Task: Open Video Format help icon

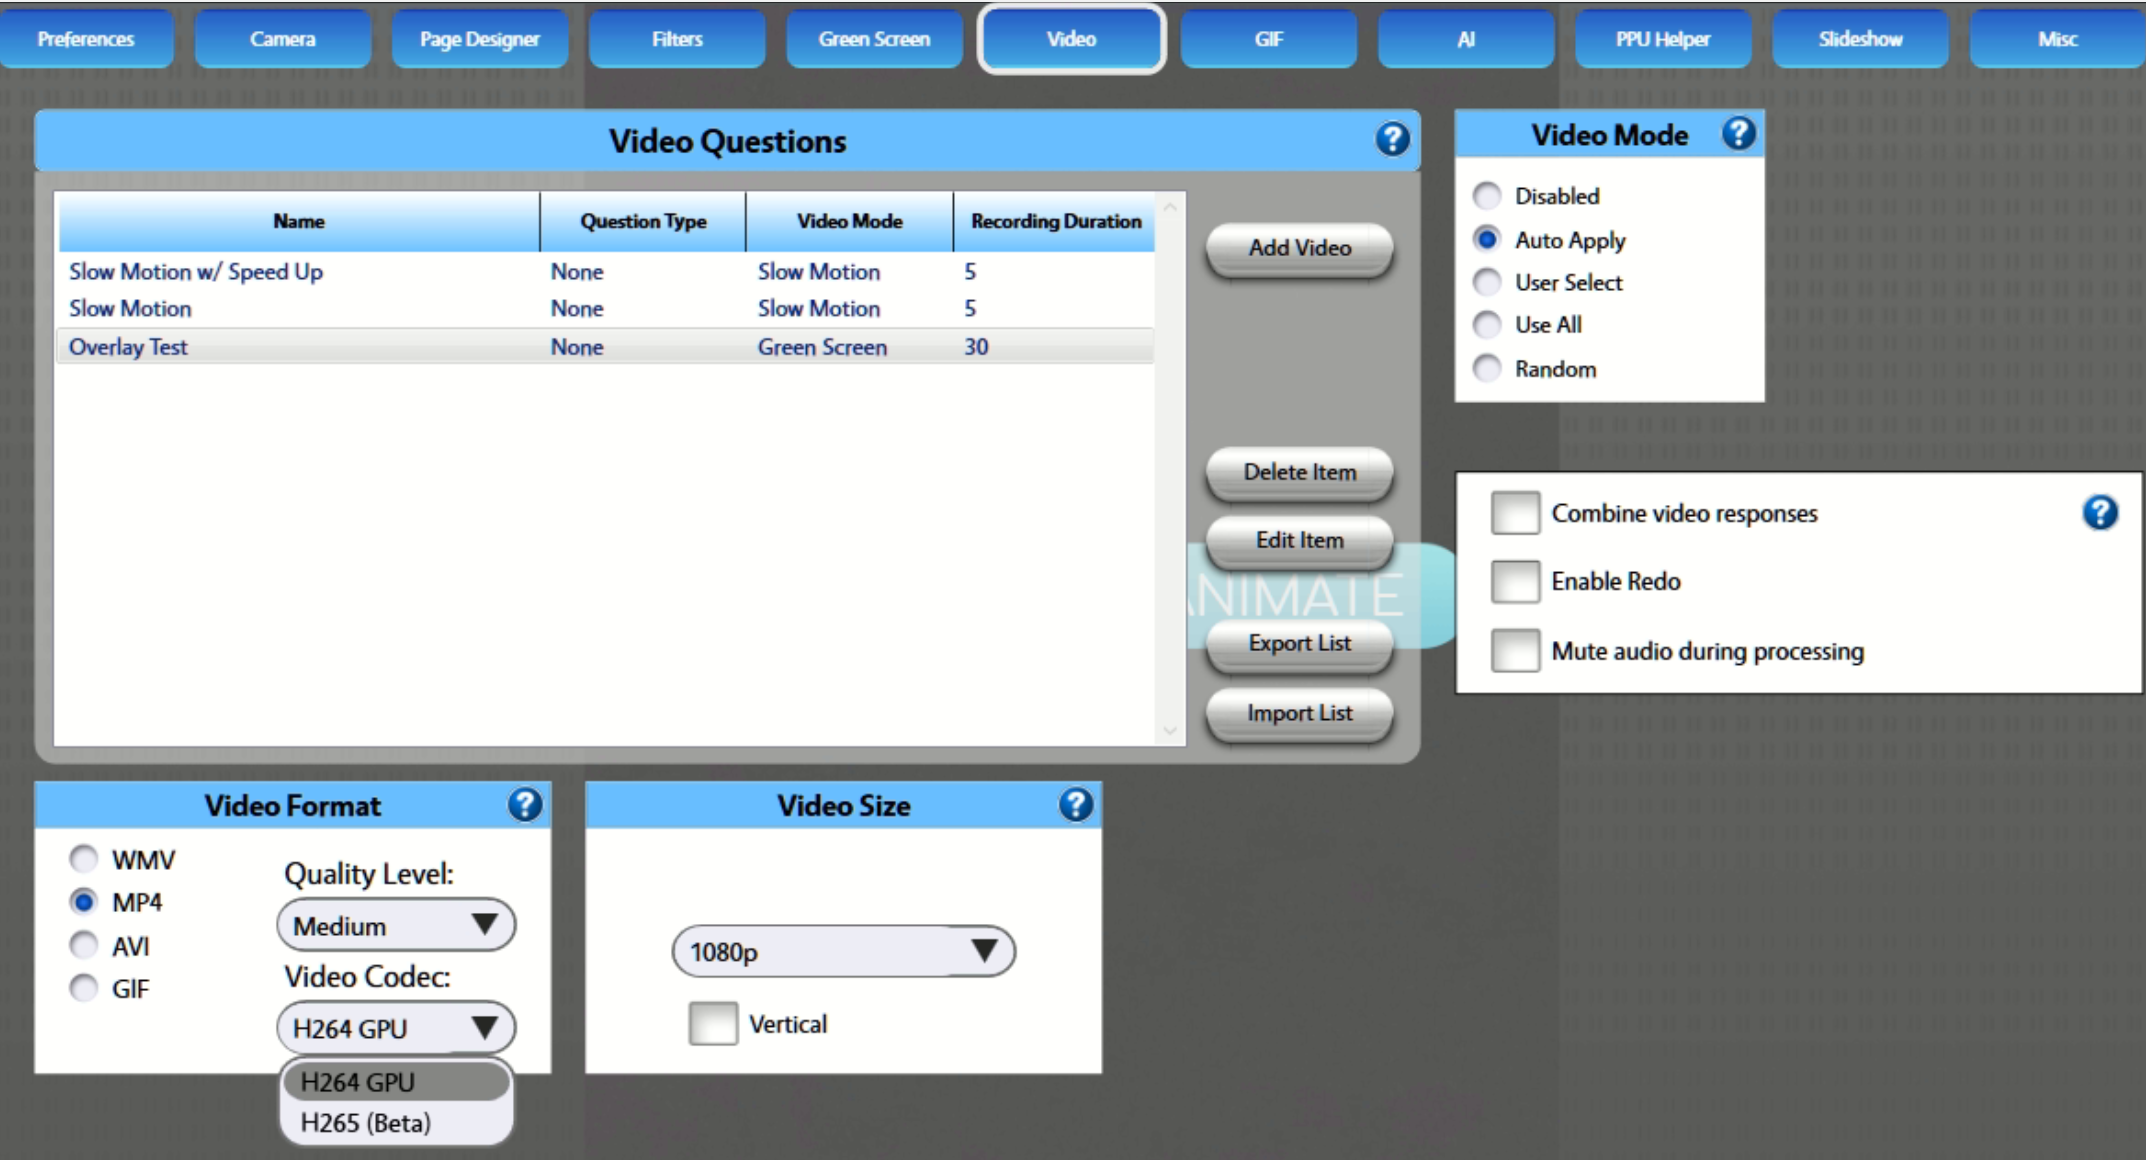Action: [525, 804]
